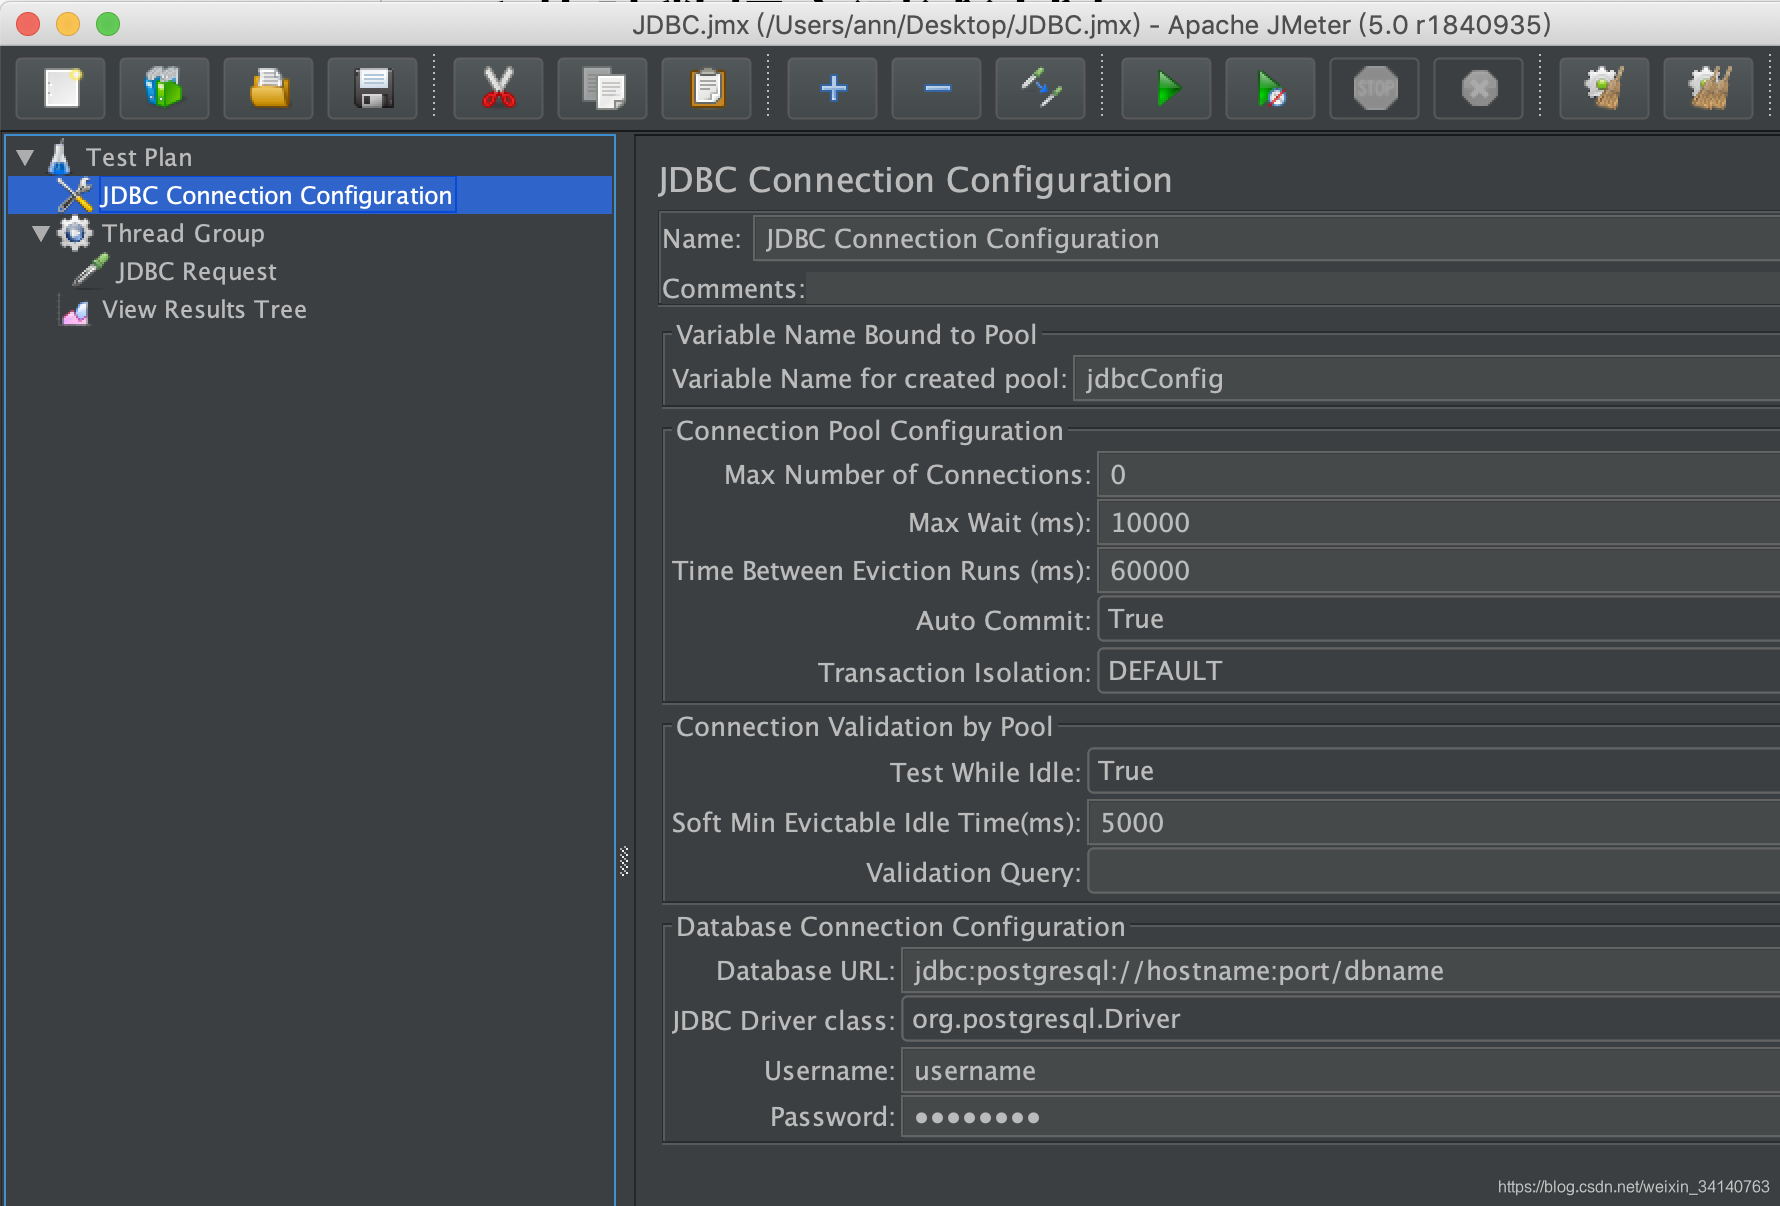This screenshot has width=1780, height=1206.
Task: Click the JDBC Driver class field
Action: click(1341, 1020)
